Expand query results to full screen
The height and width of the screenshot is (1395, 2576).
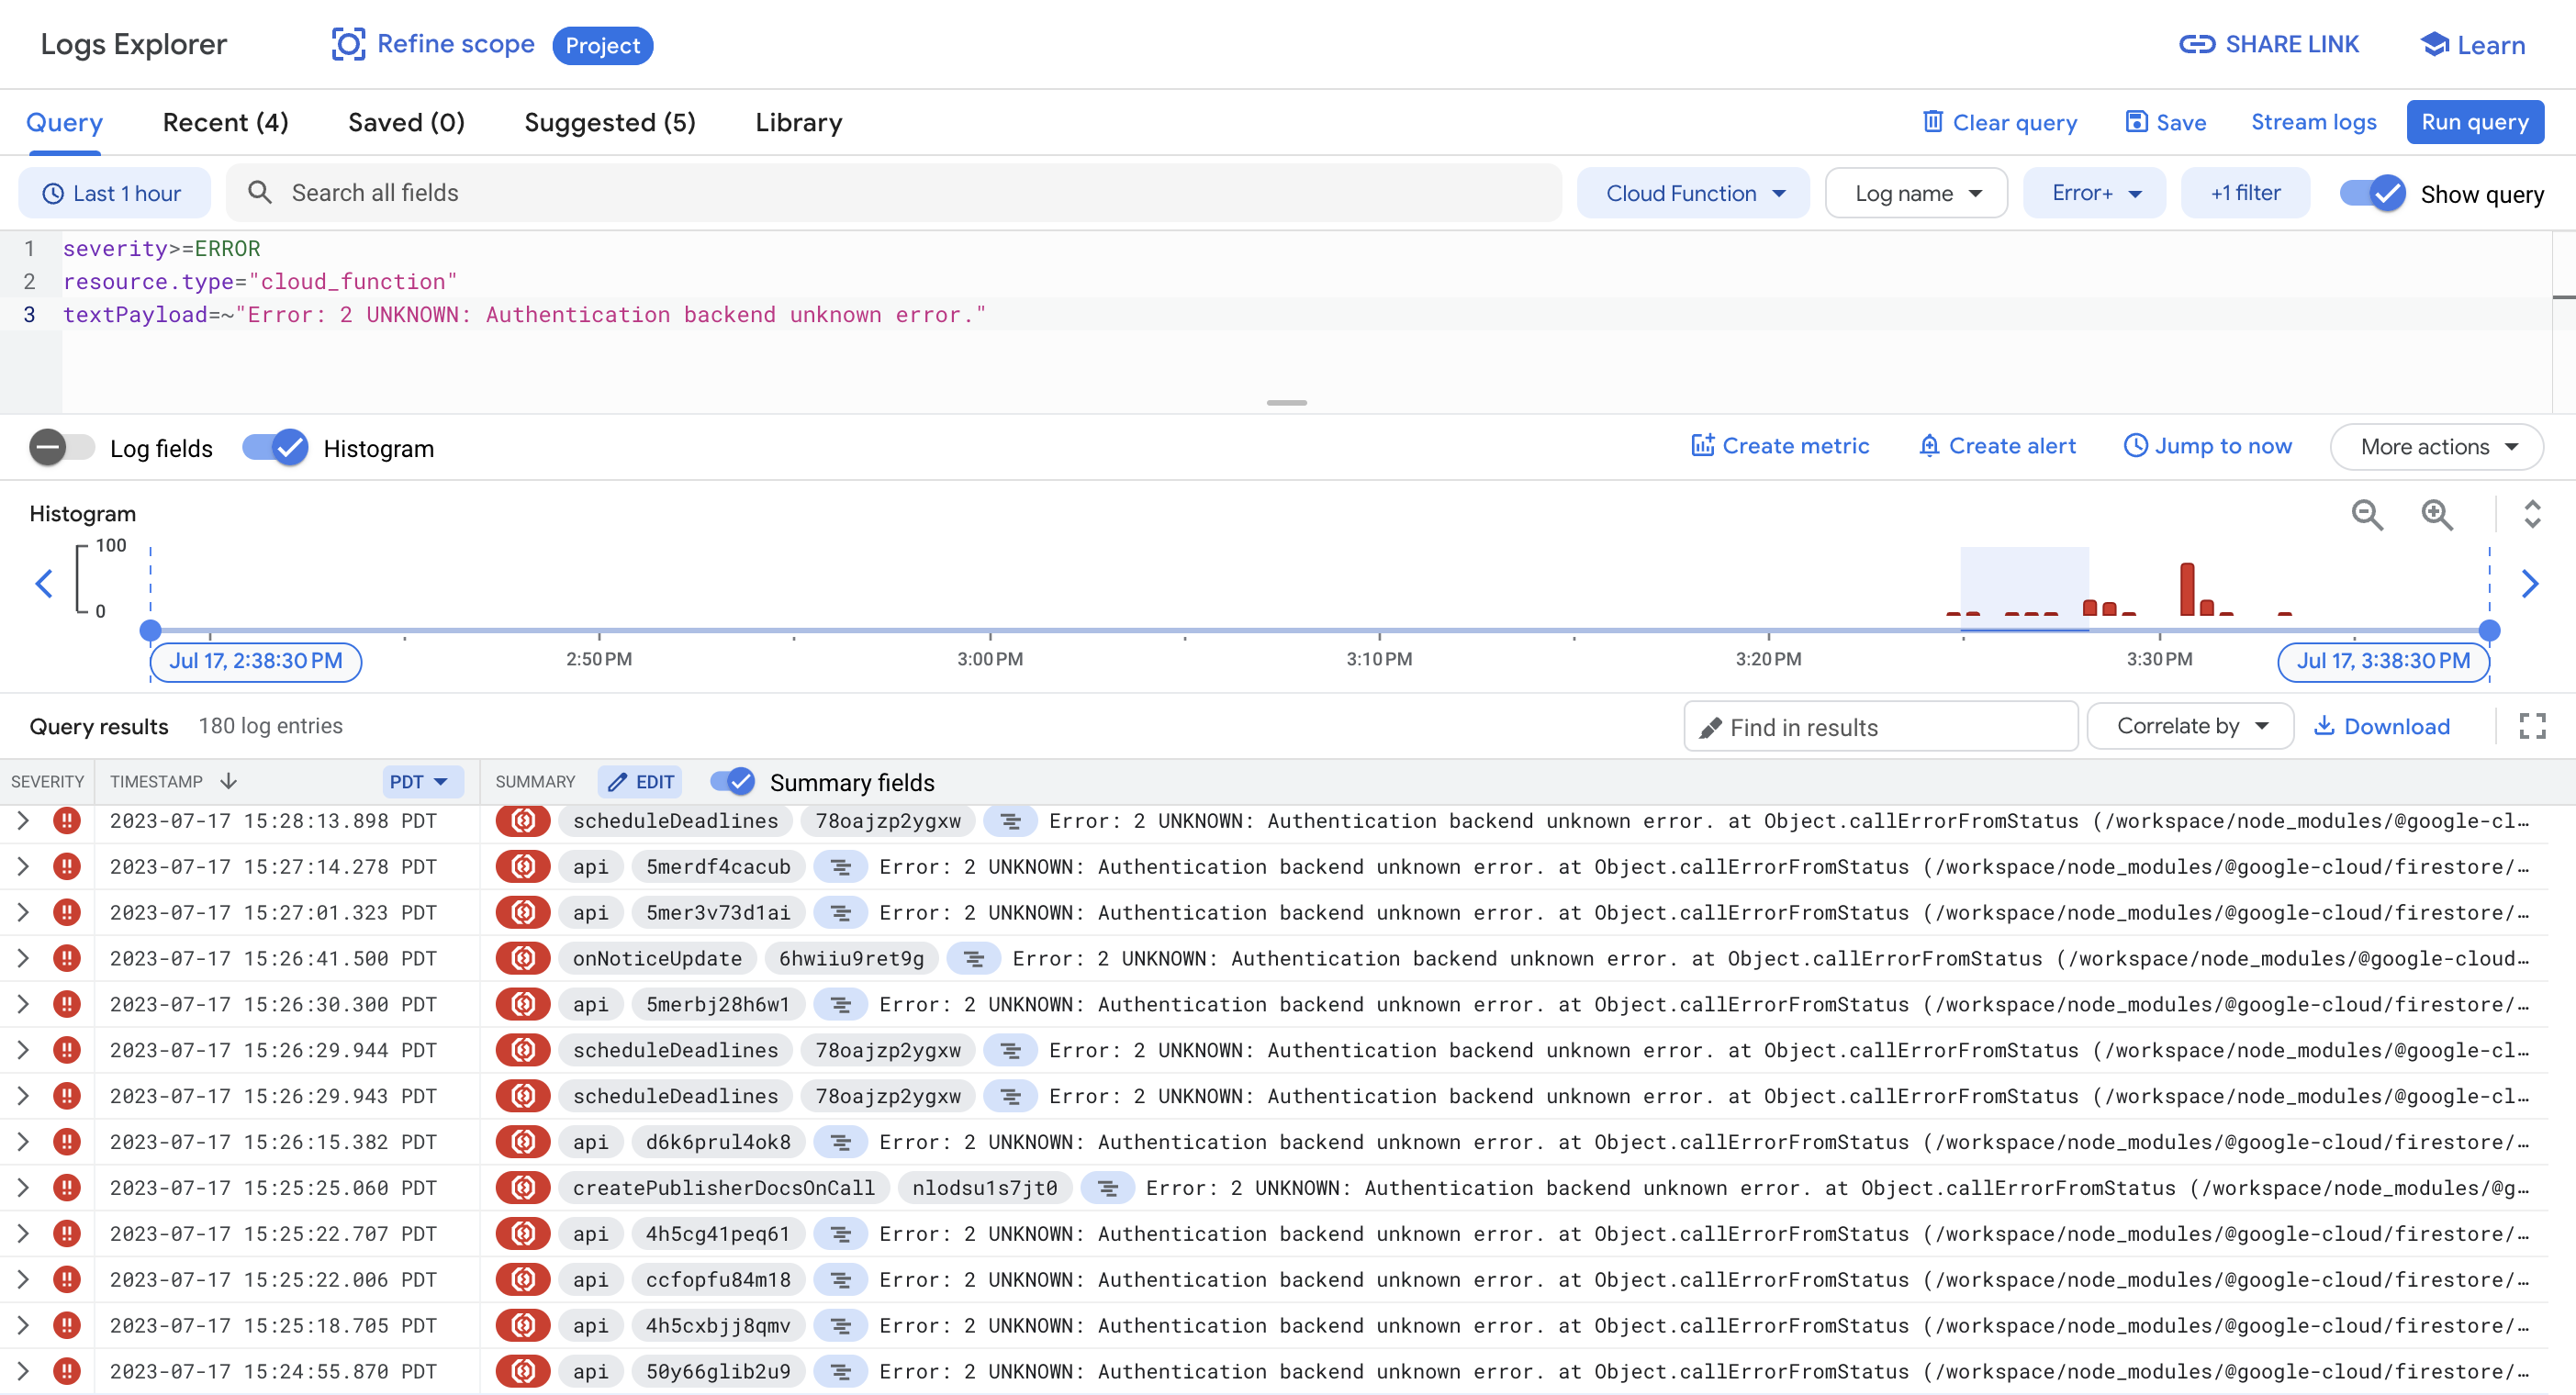tap(2533, 726)
